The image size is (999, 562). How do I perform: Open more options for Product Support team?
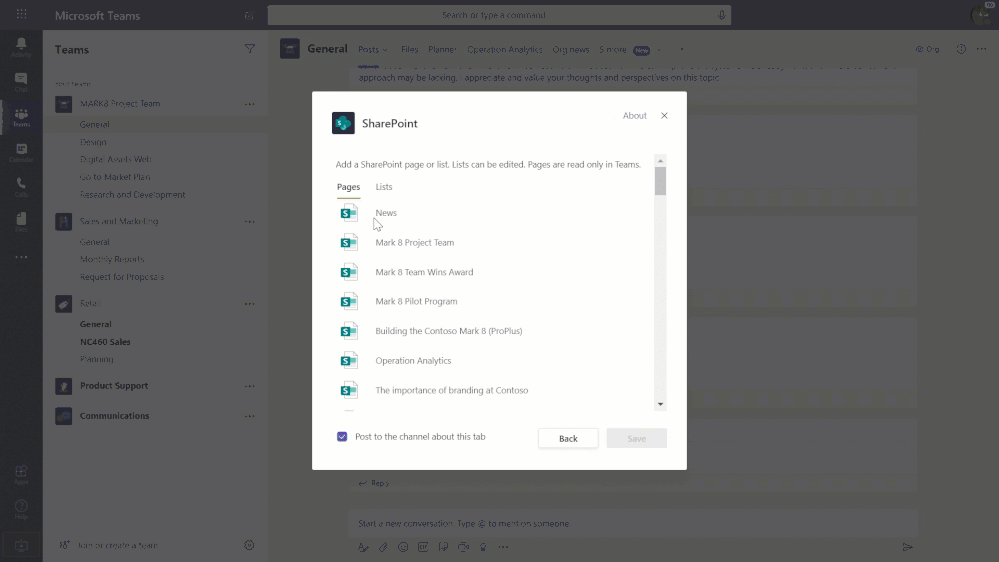[x=250, y=386]
